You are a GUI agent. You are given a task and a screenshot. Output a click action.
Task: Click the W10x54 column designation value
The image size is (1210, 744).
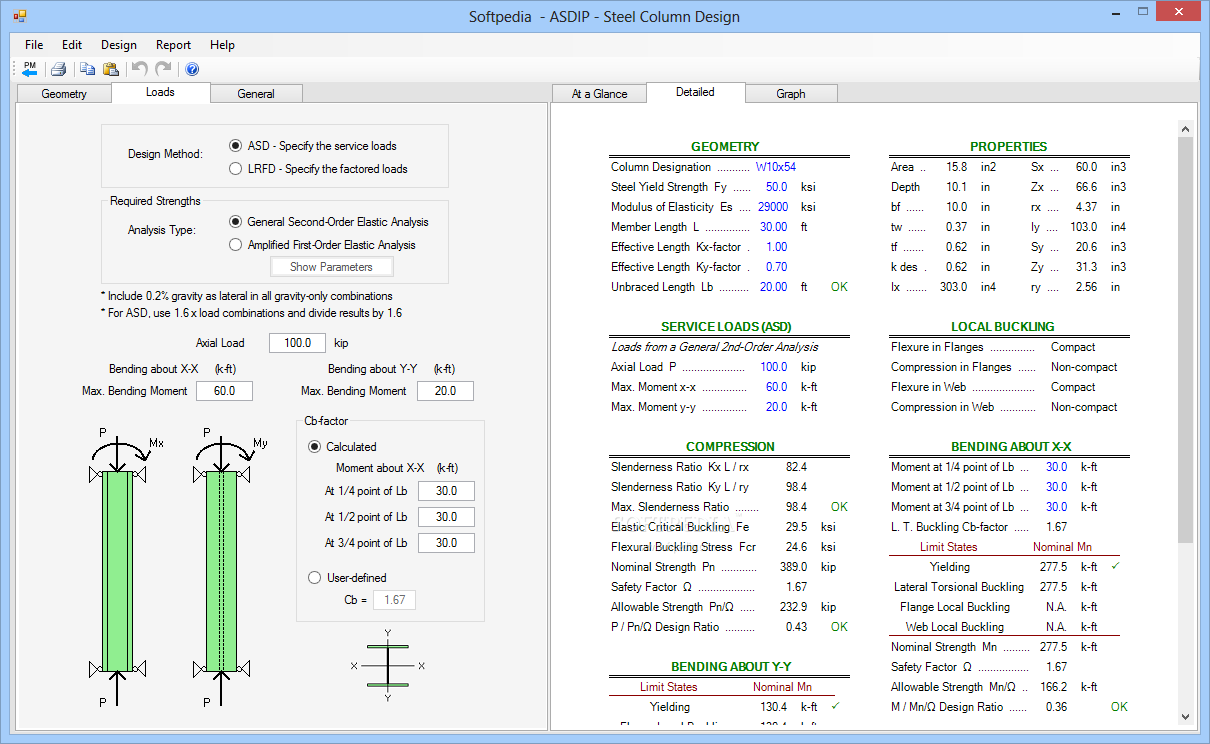coord(776,167)
